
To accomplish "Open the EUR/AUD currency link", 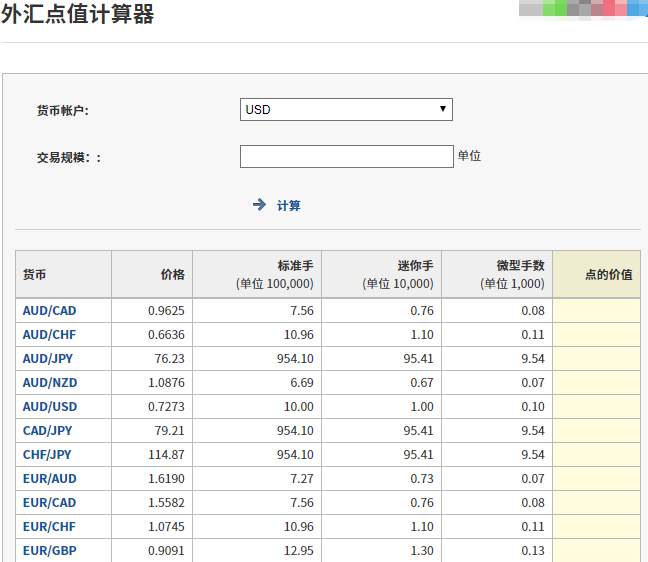I will tap(50, 479).
